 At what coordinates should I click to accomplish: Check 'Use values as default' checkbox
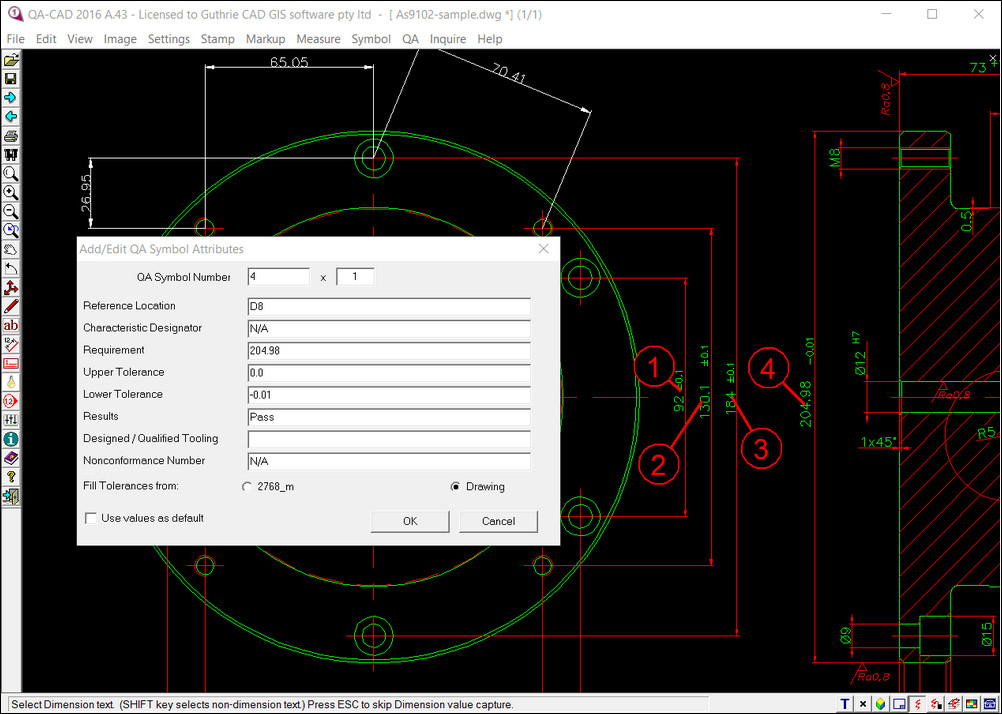tap(91, 518)
